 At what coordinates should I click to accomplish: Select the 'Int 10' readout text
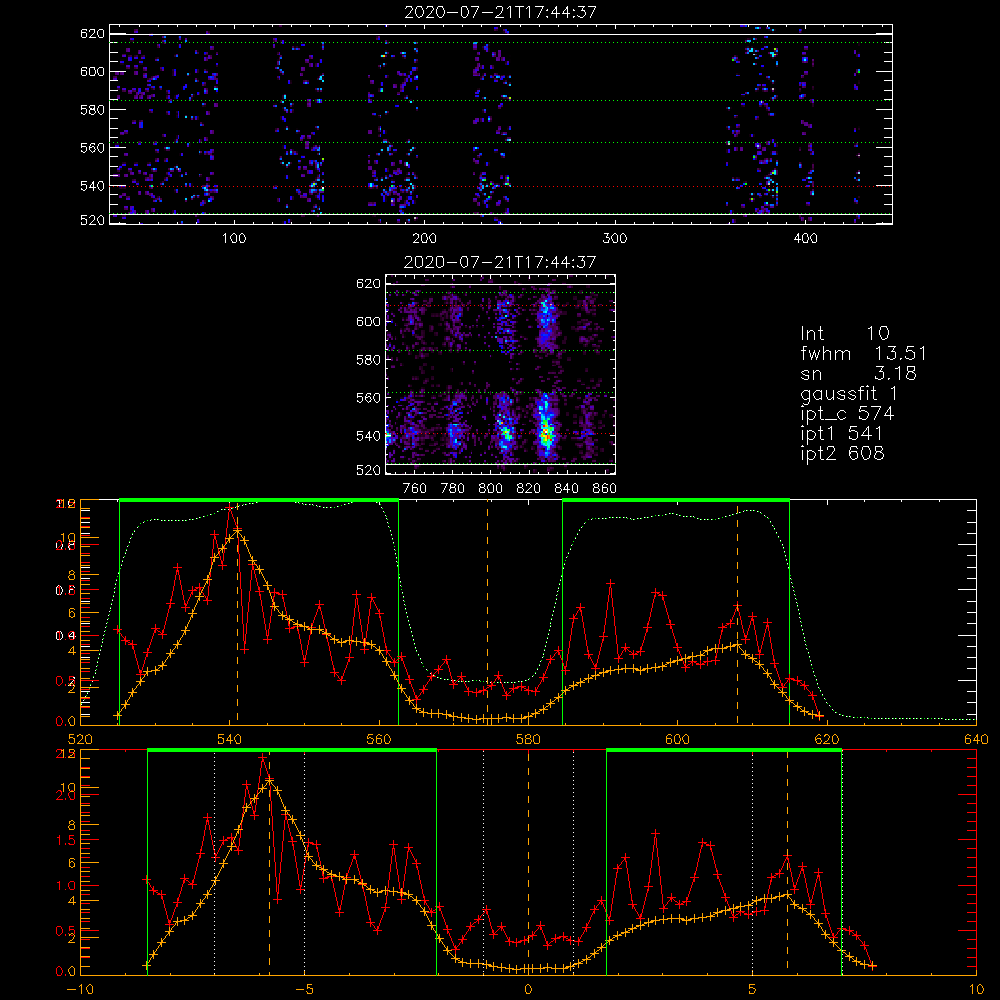pos(844,333)
